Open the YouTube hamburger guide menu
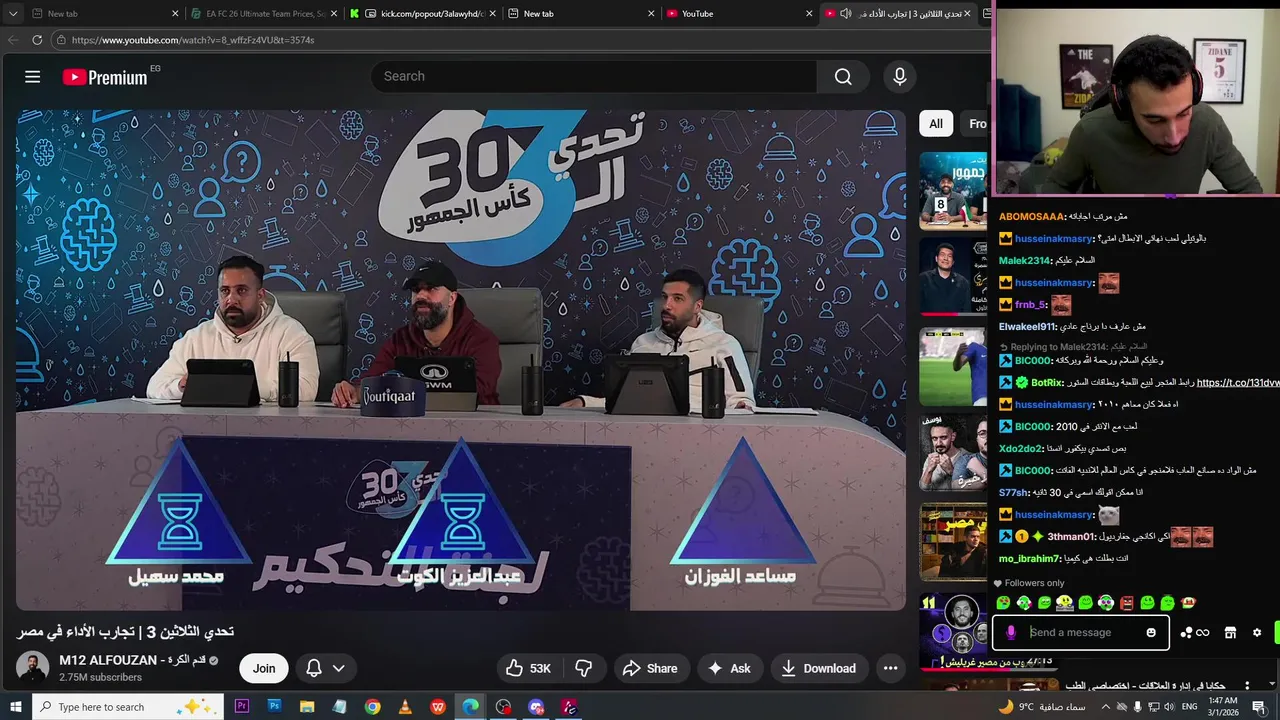1280x720 pixels. point(32,77)
